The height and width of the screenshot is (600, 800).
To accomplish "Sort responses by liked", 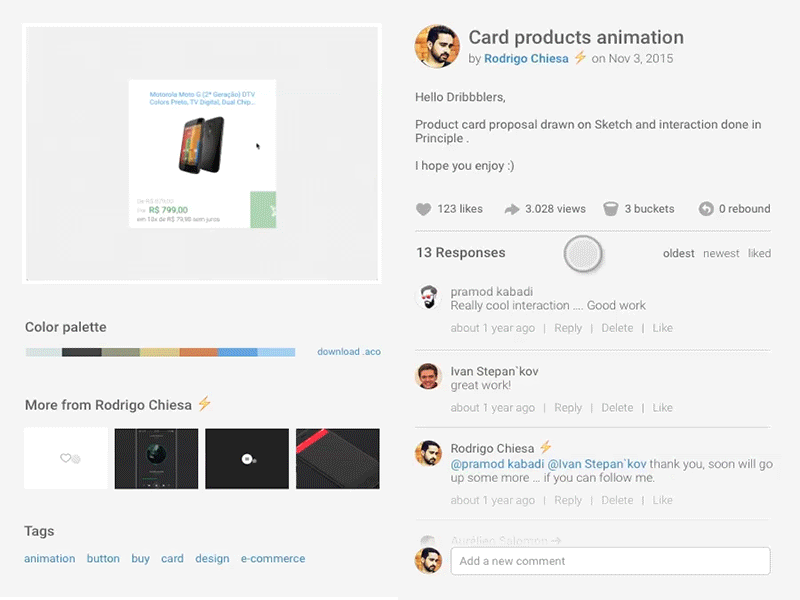I will coord(760,254).
